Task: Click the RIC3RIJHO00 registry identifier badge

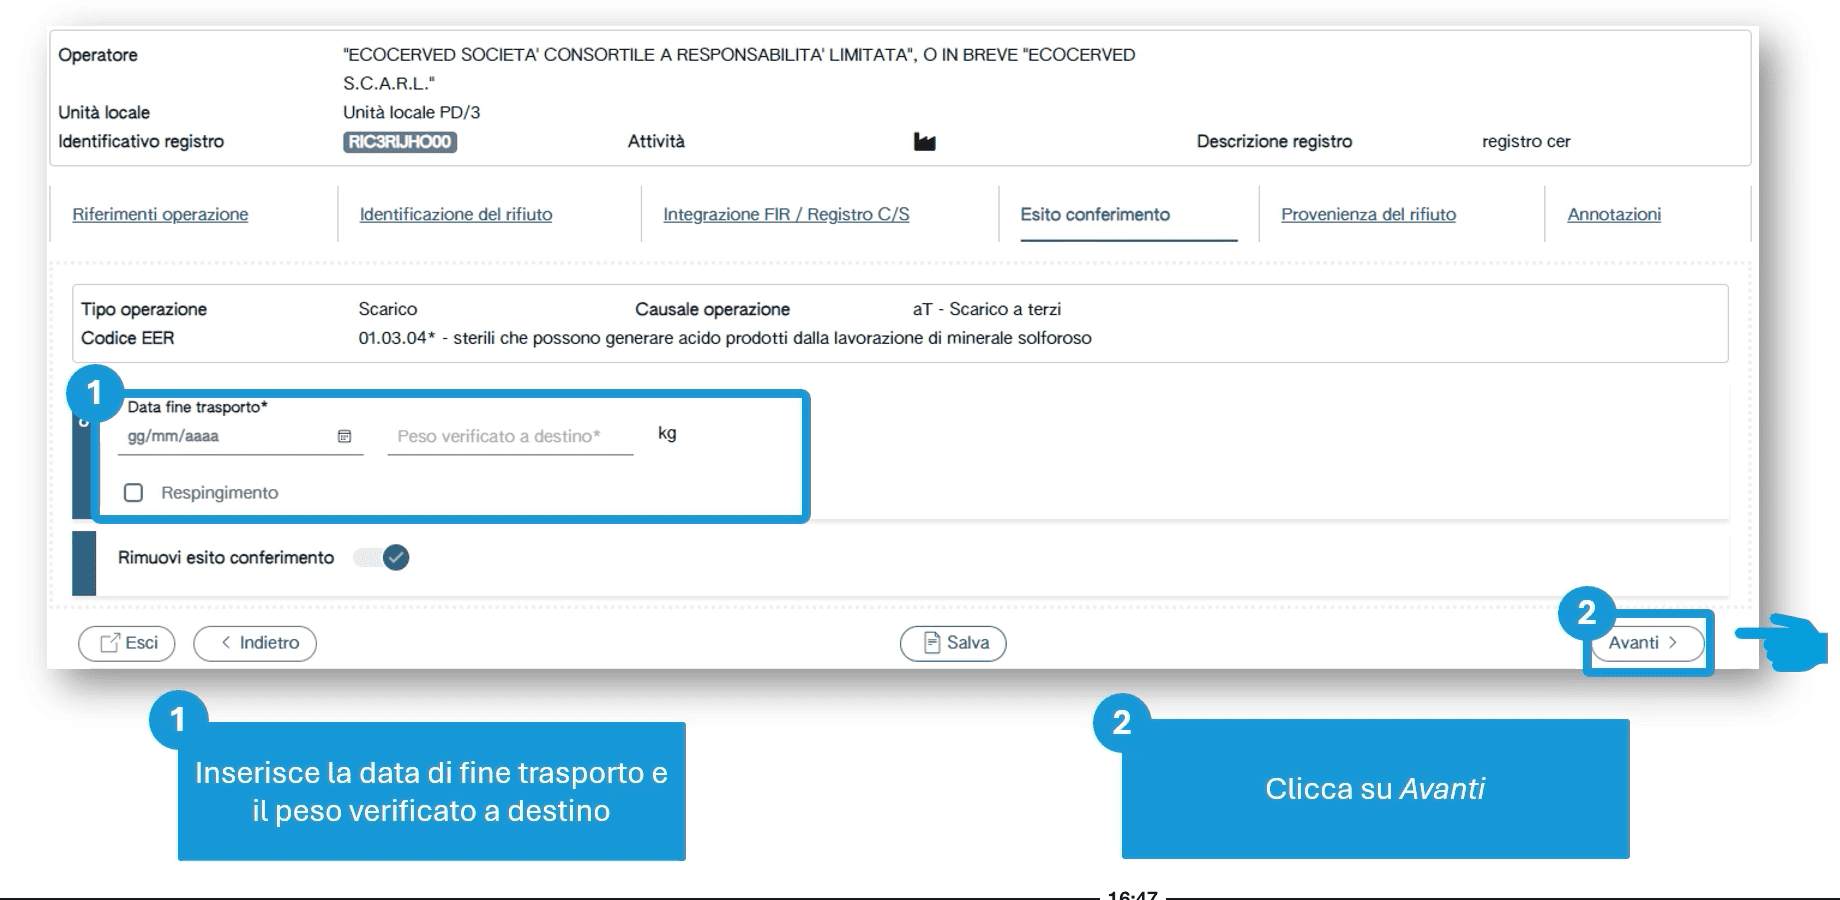Action: (x=399, y=142)
